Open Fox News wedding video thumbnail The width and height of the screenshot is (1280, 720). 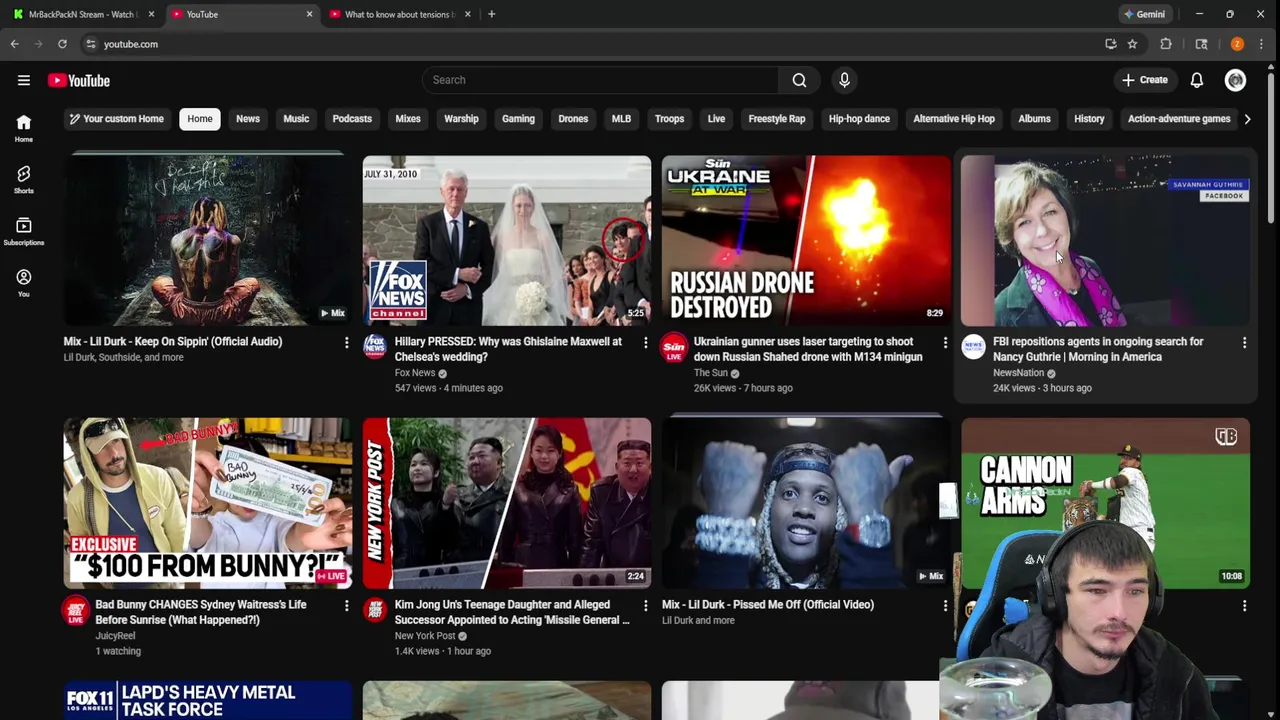click(507, 240)
